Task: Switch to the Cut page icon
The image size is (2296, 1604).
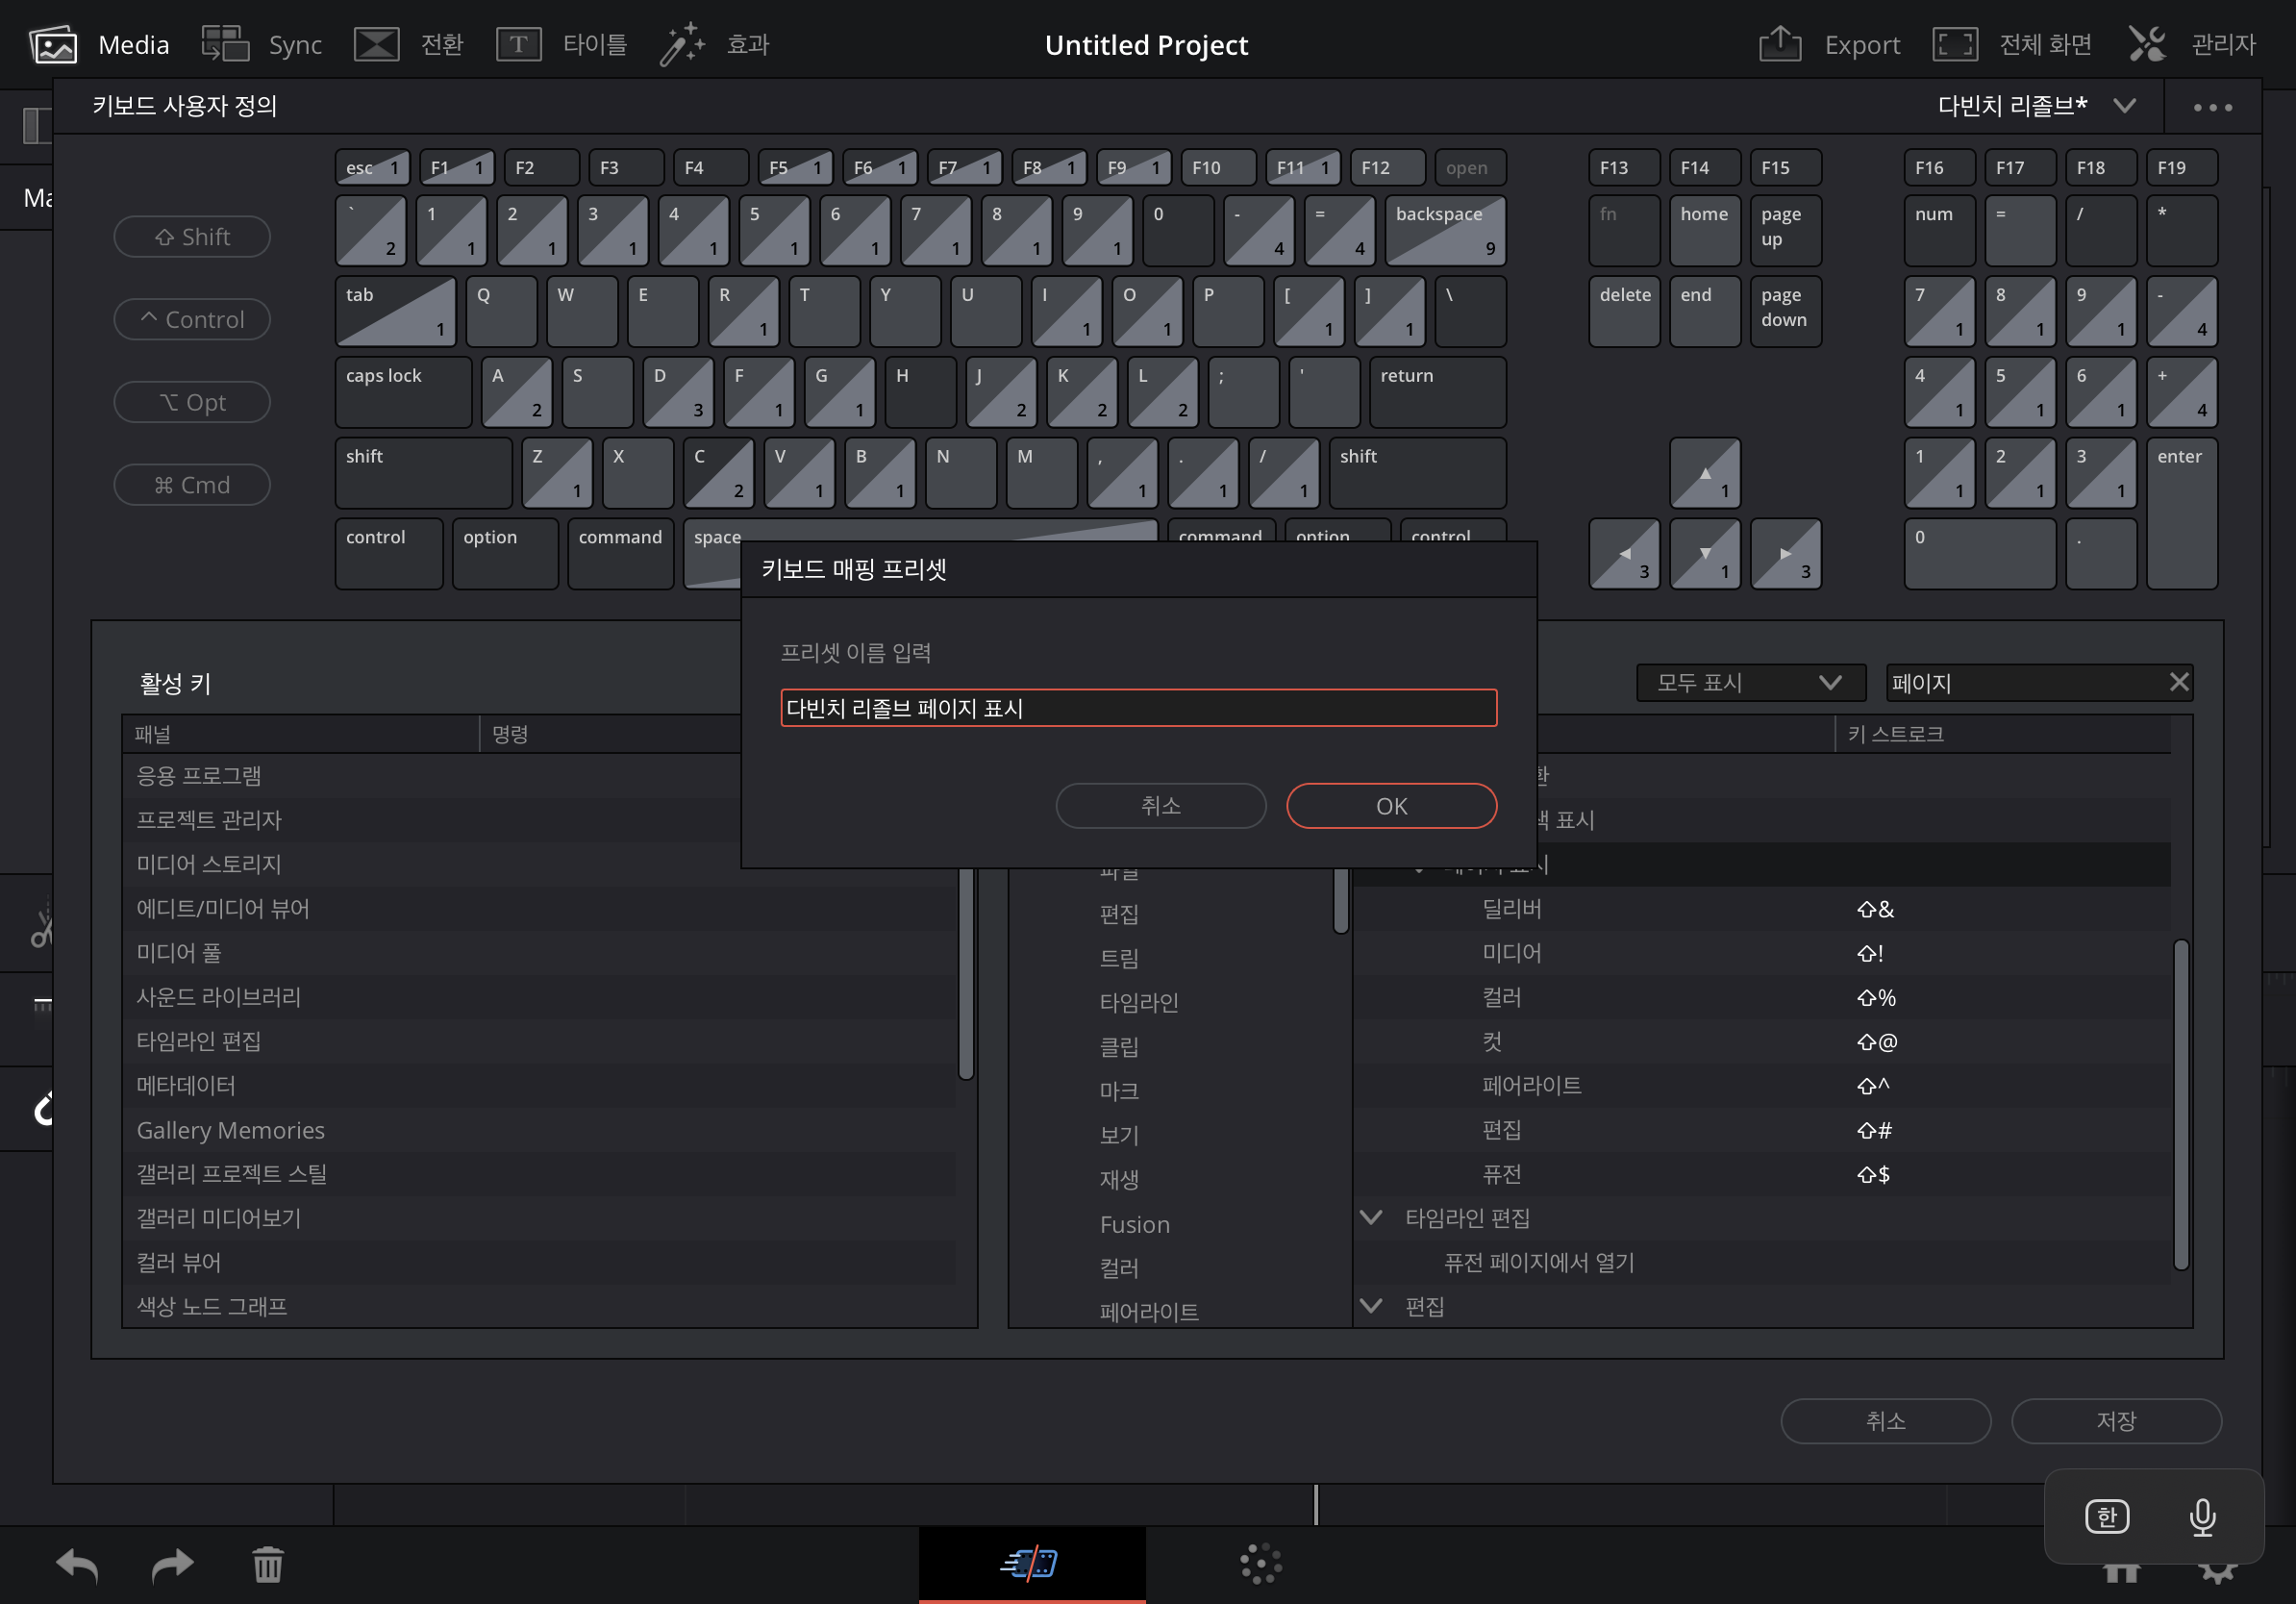Action: (1031, 1562)
